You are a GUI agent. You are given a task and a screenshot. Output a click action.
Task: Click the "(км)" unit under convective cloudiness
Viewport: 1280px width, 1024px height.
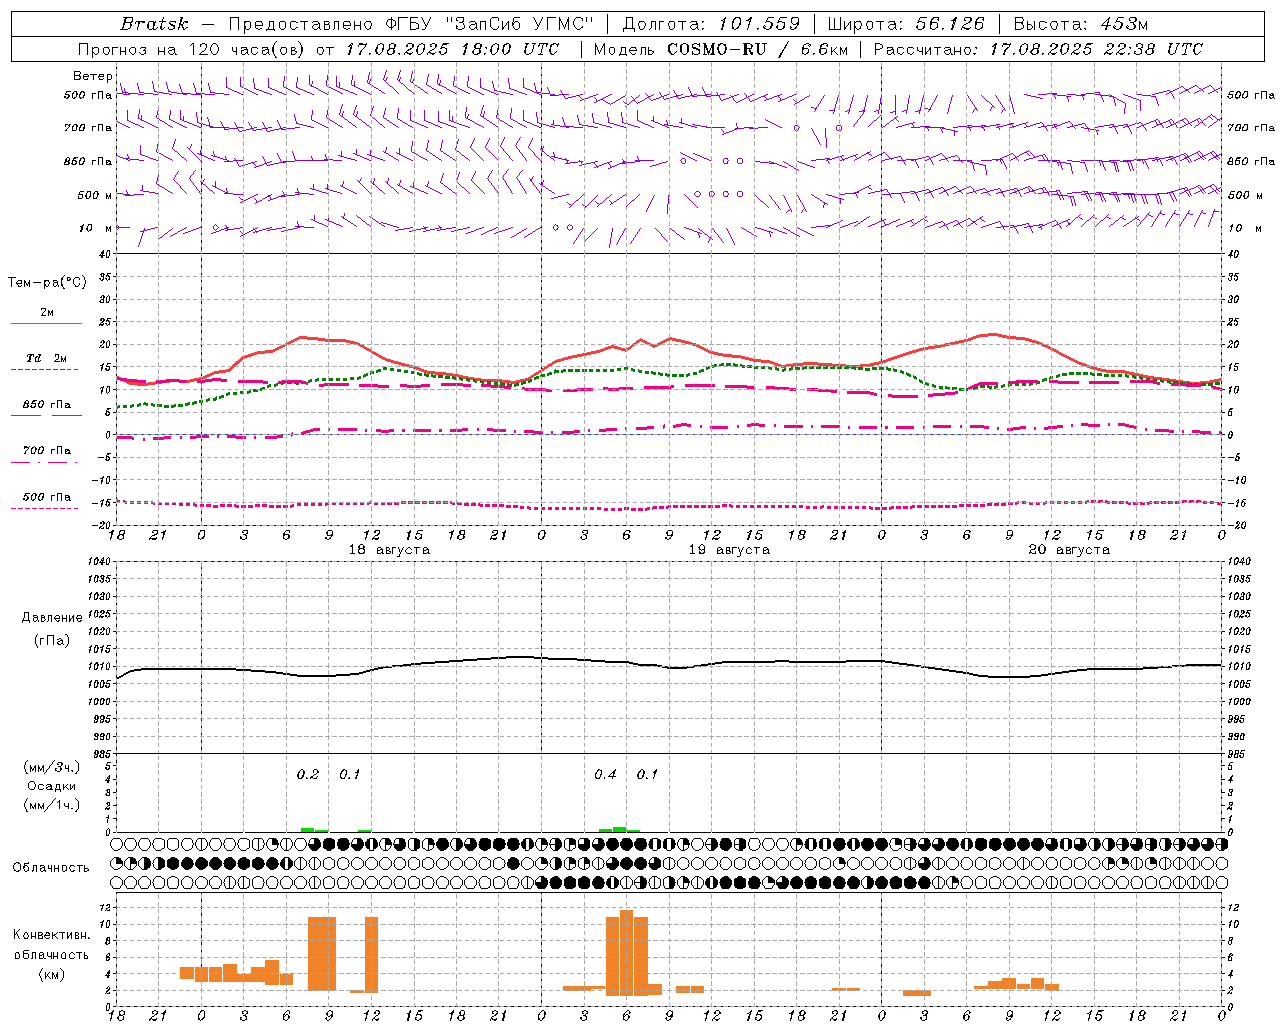coord(52,974)
